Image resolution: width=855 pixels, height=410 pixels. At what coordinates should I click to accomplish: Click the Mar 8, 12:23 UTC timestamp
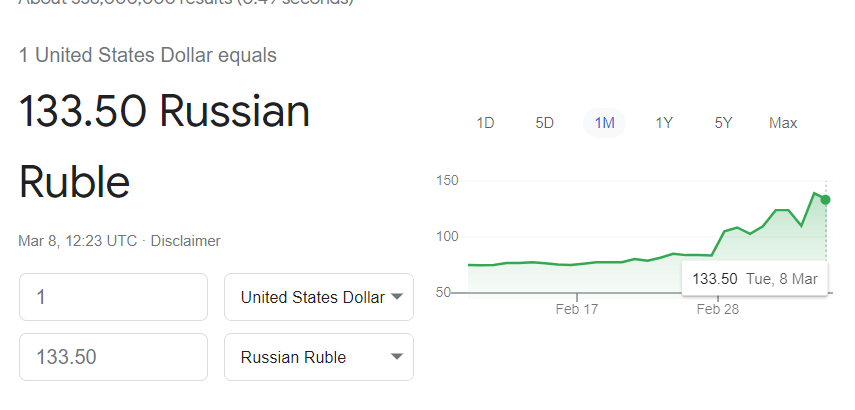[x=78, y=241]
